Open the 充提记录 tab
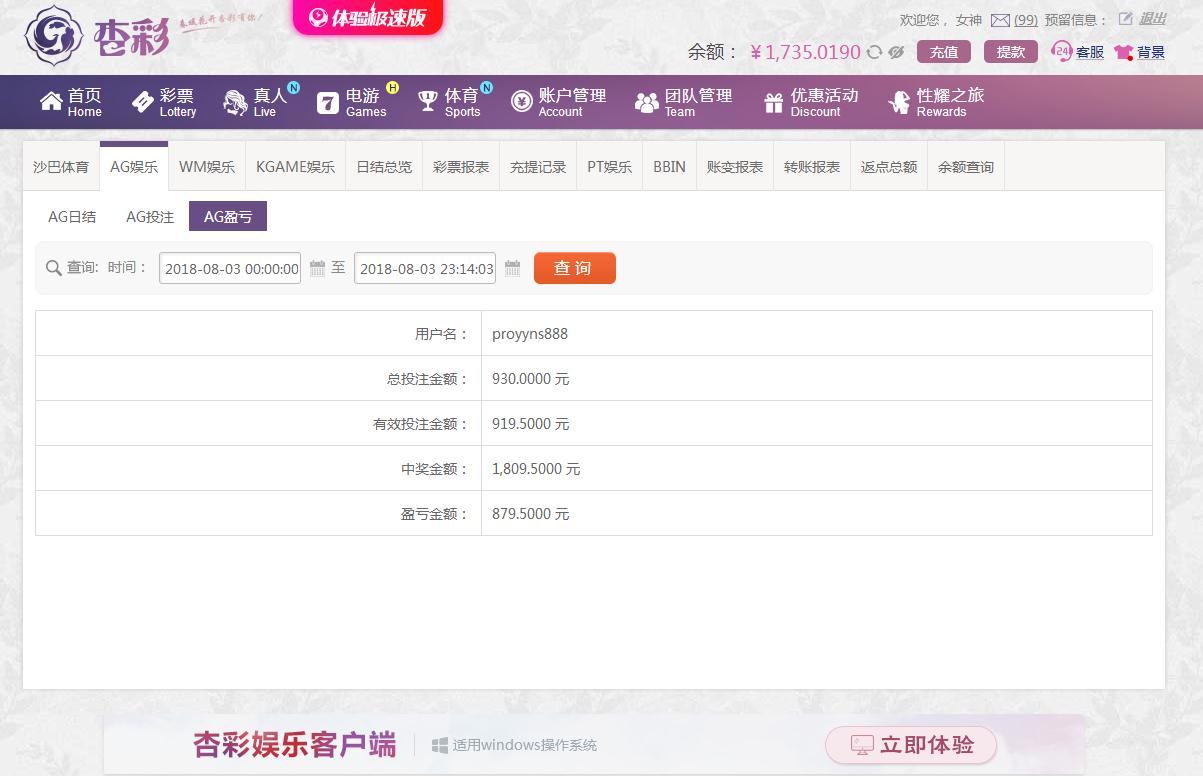The height and width of the screenshot is (776, 1203). [538, 167]
